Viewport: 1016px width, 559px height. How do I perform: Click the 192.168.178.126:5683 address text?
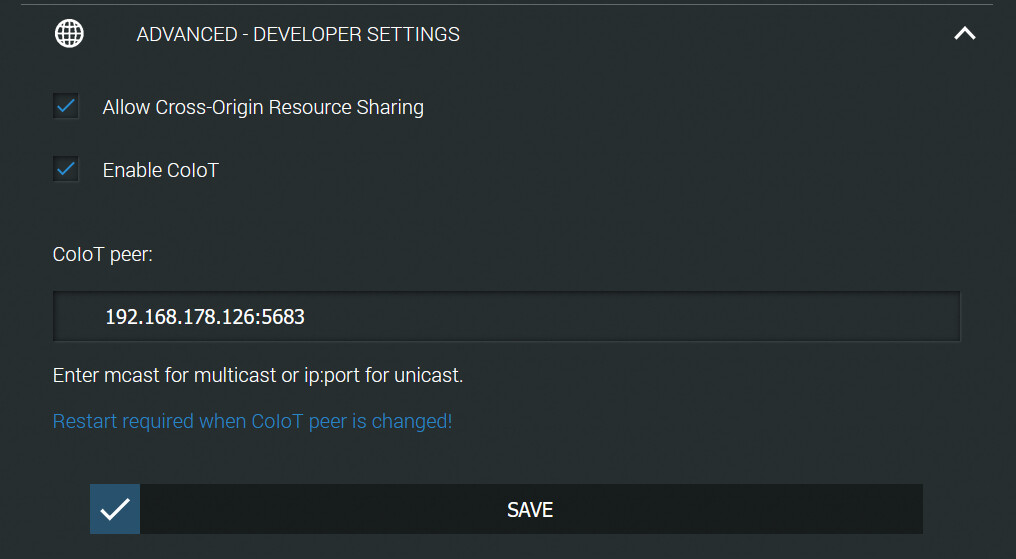click(205, 317)
